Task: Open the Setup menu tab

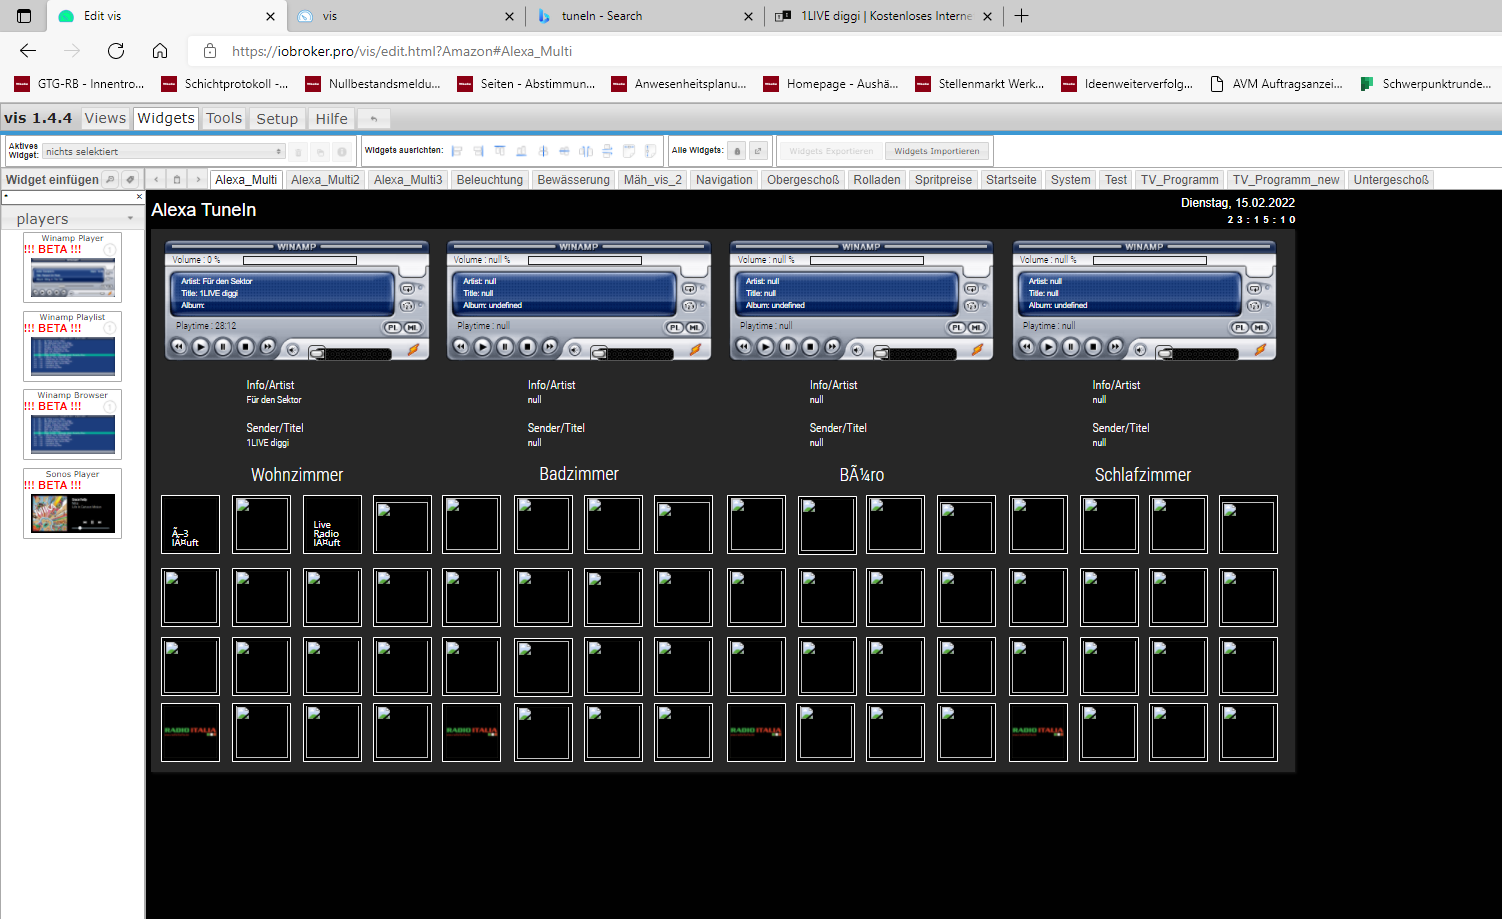Action: 277,118
